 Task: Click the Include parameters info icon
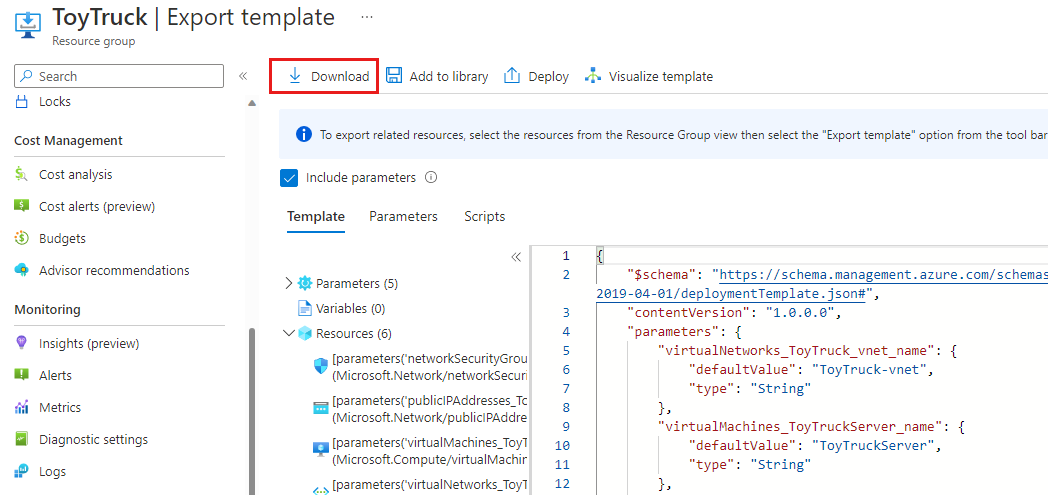431,178
